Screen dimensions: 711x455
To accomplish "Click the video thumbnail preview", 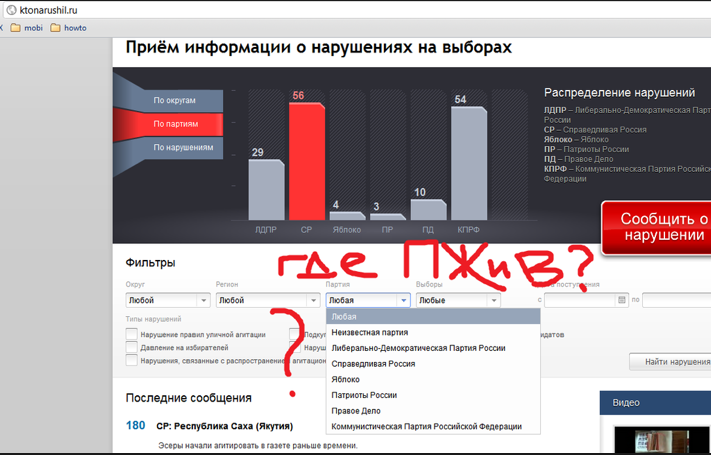I will (x=660, y=440).
